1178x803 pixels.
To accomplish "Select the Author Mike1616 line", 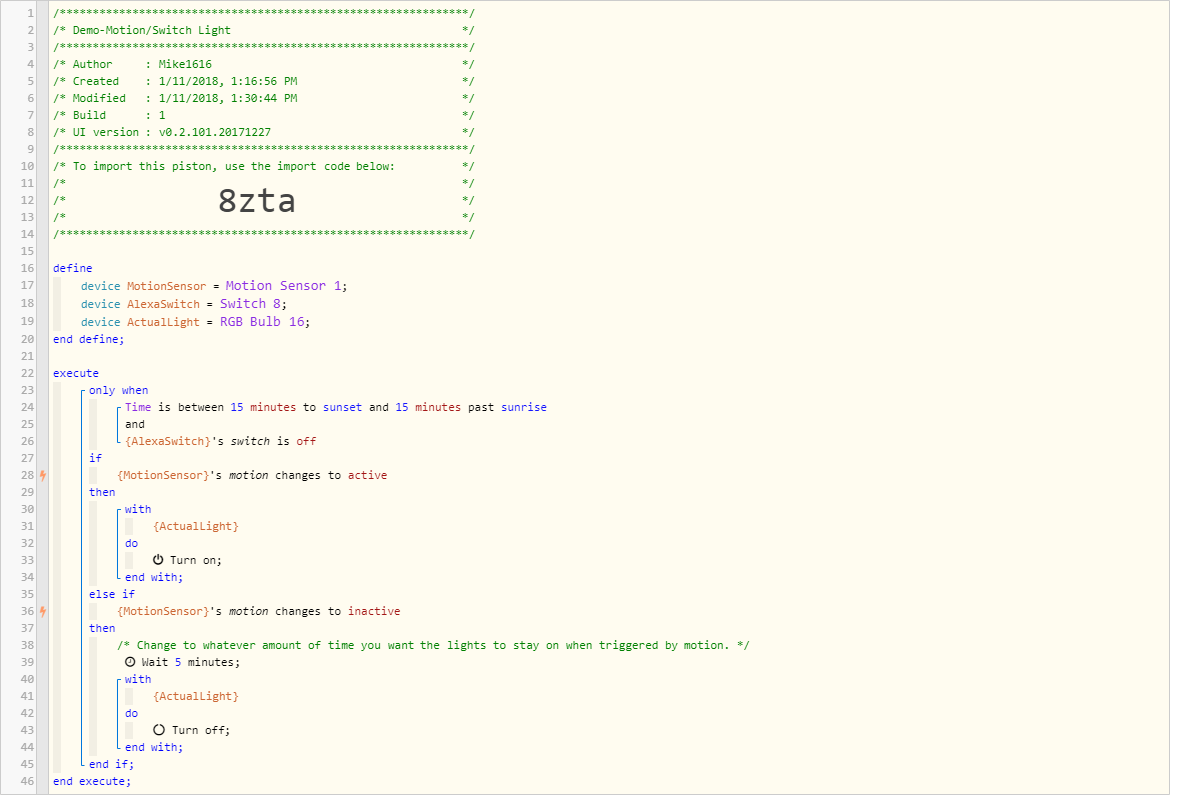I will point(142,65).
